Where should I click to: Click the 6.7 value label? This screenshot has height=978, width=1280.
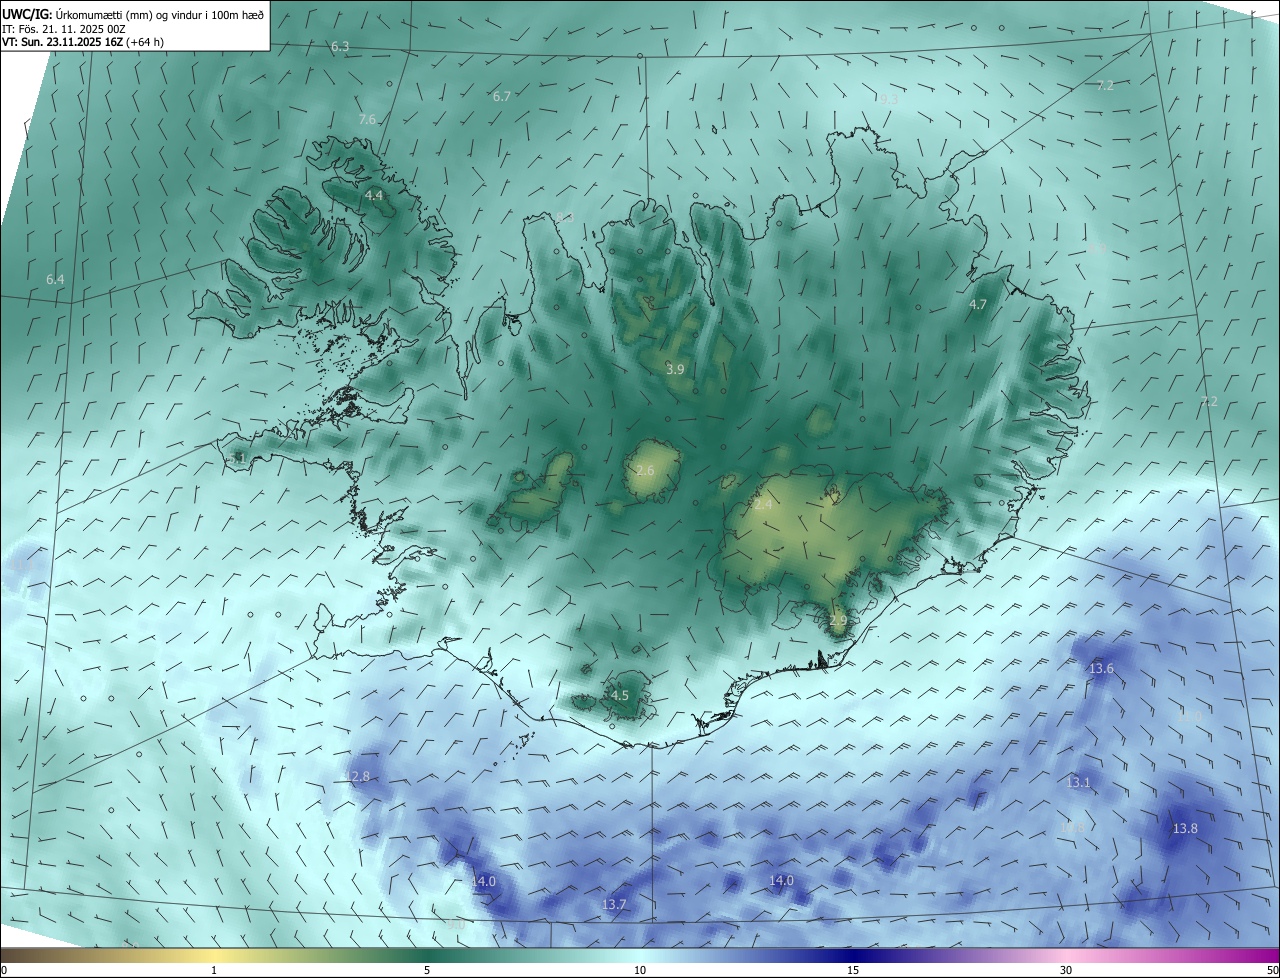[502, 96]
